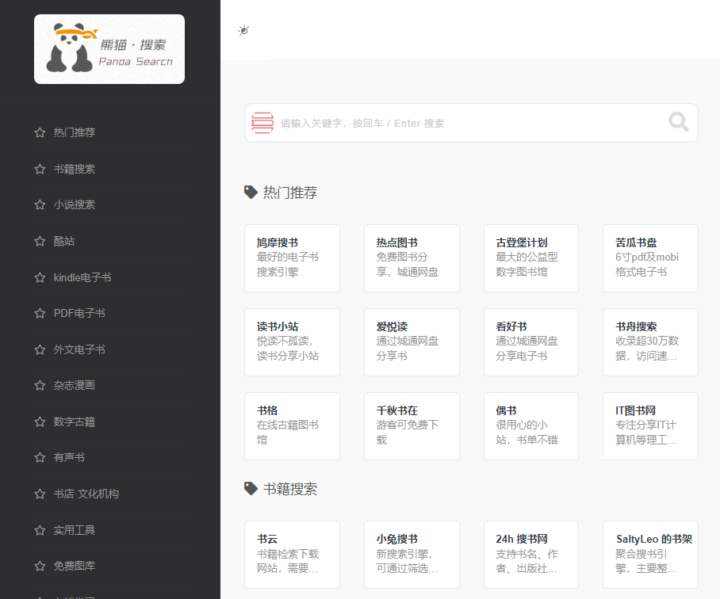720x599 pixels.
Task: Click star icon beside 小说搜索 in sidebar
Action: pos(40,205)
